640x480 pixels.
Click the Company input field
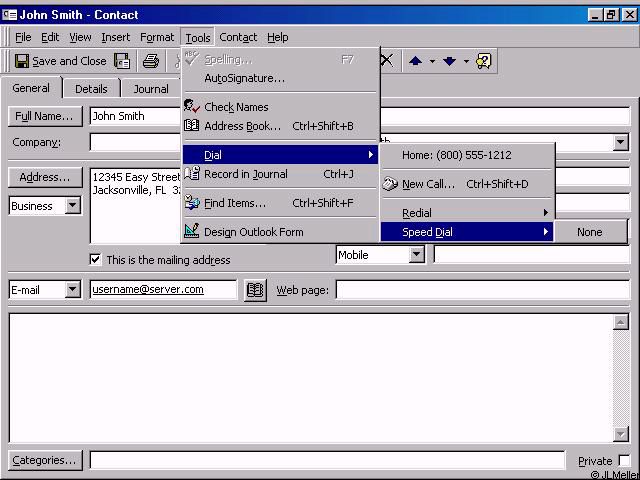[x=135, y=142]
